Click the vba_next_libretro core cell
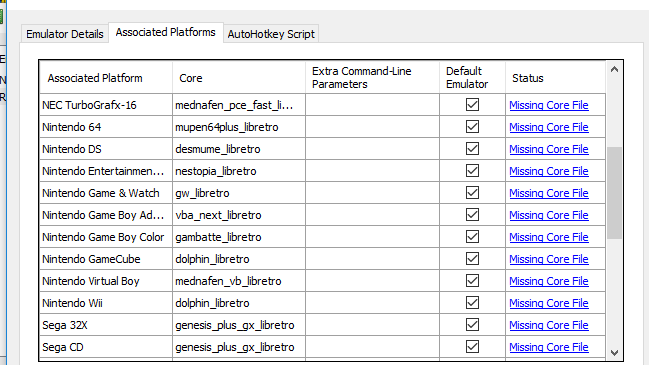649x365 pixels. (239, 215)
